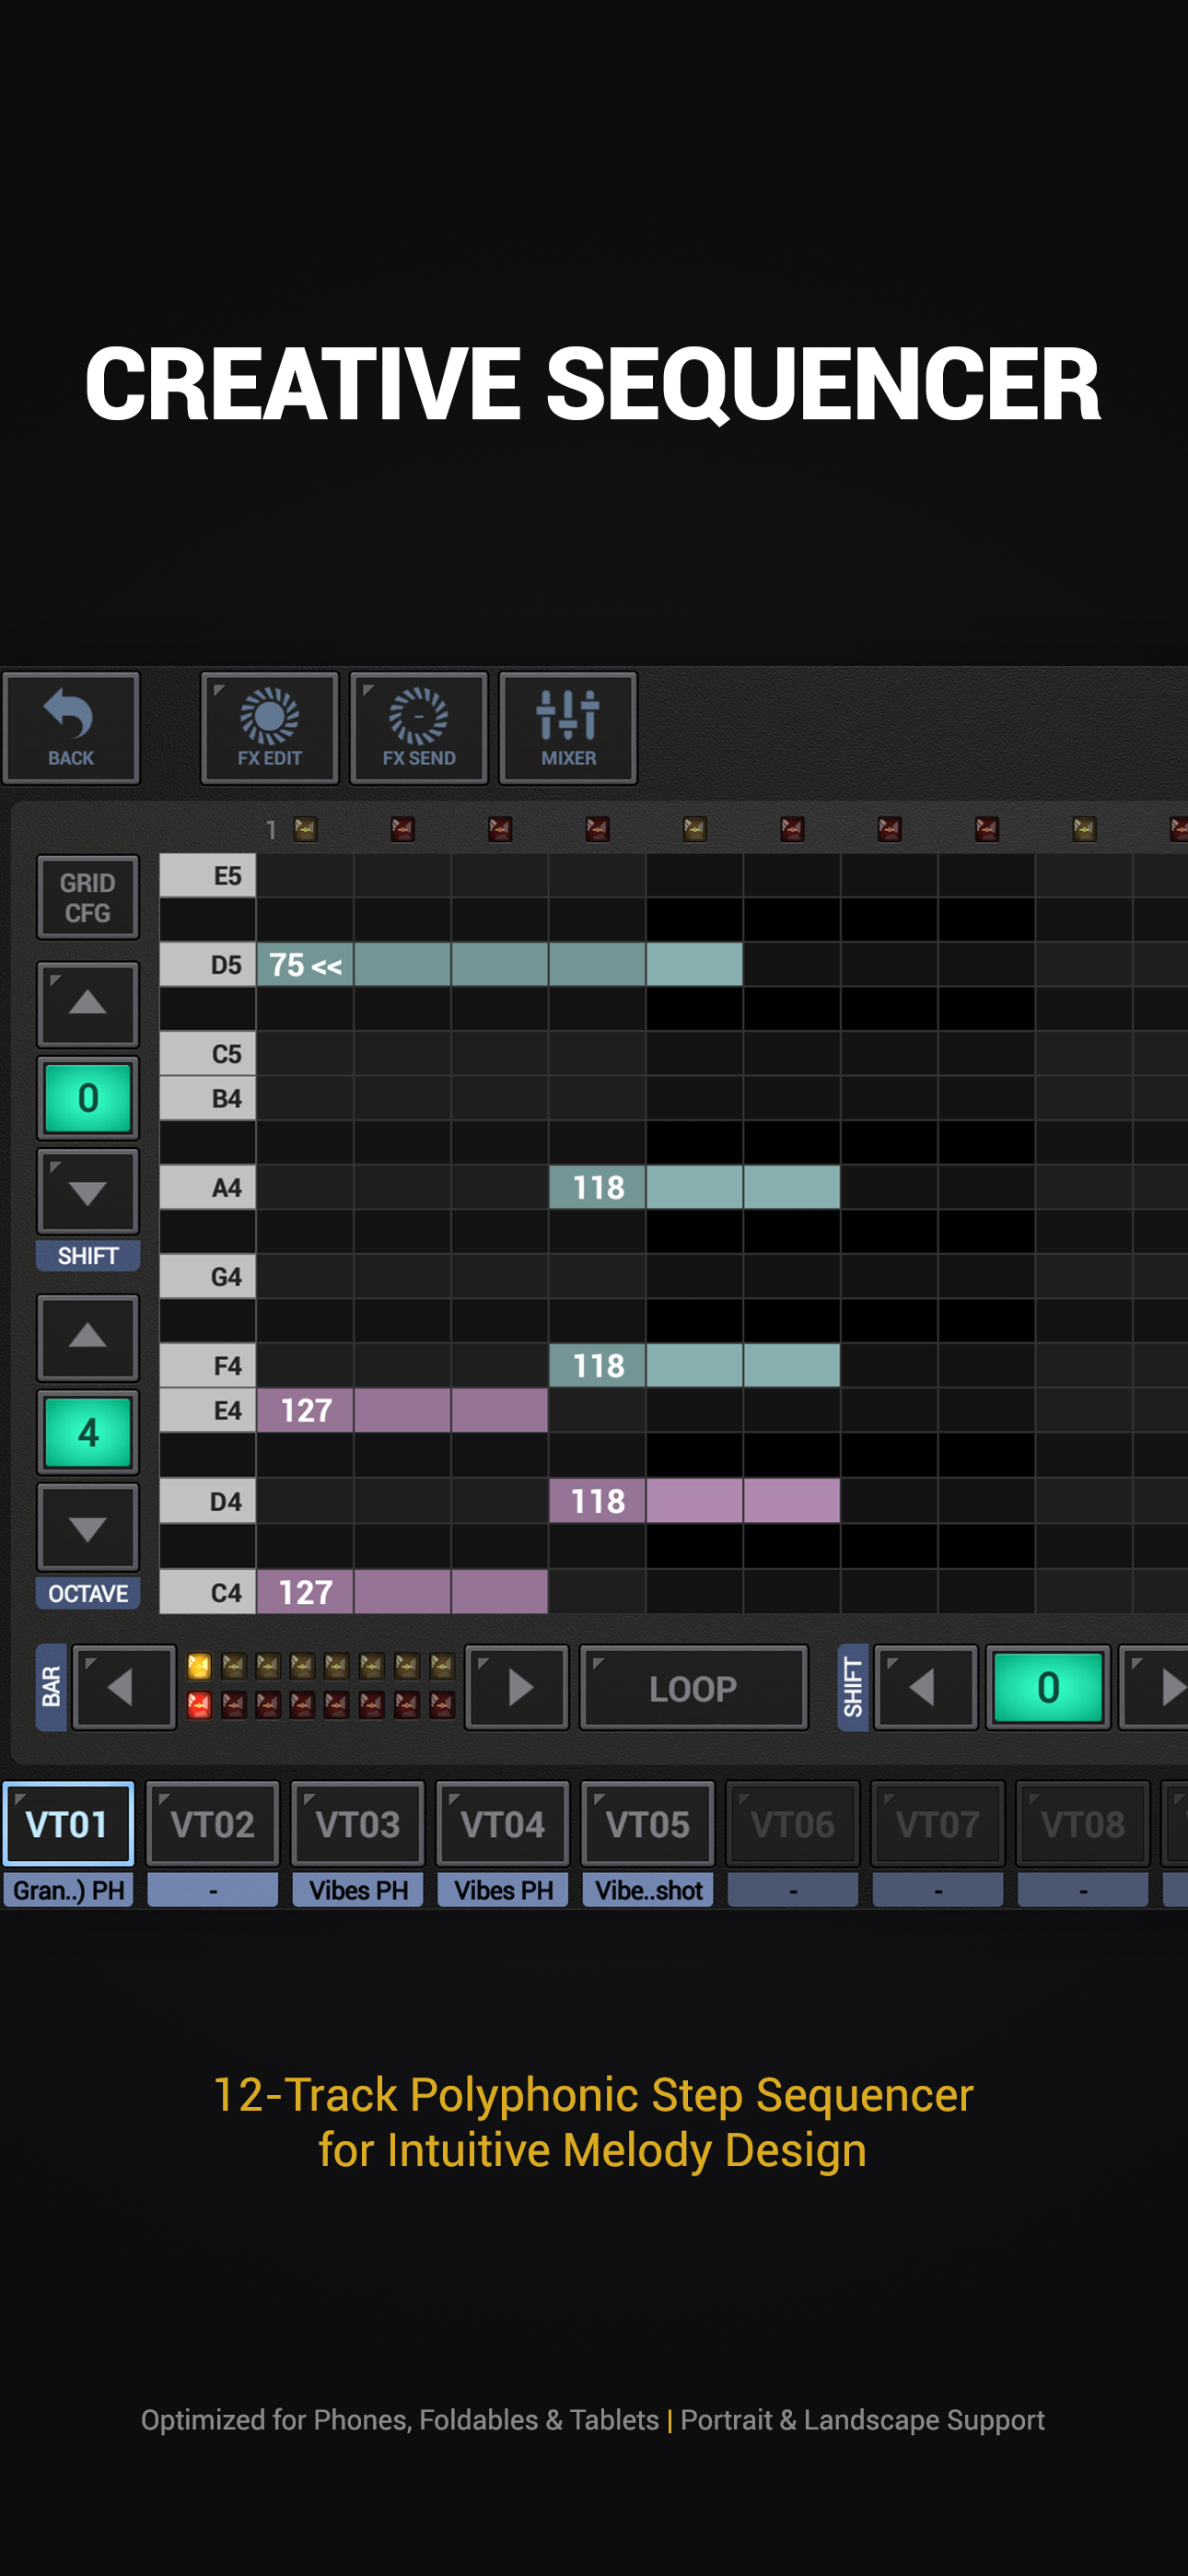Select the VT07 track tab
Viewport: 1188px width, 2576px height.
[x=938, y=1823]
